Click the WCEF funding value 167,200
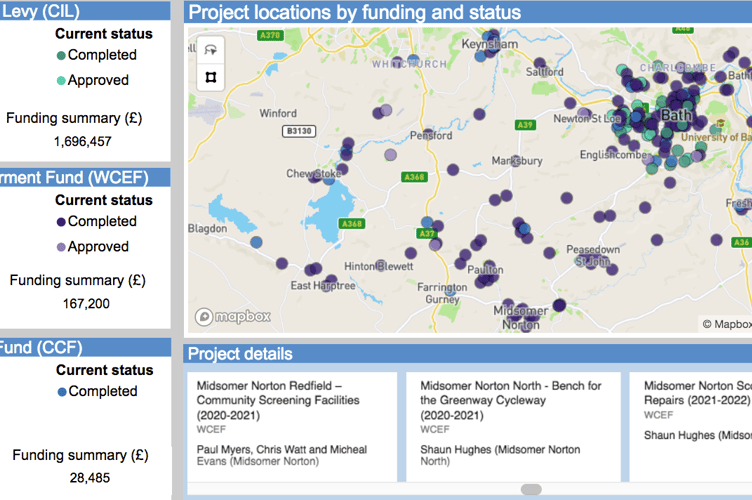Image resolution: width=752 pixels, height=500 pixels. (86, 304)
